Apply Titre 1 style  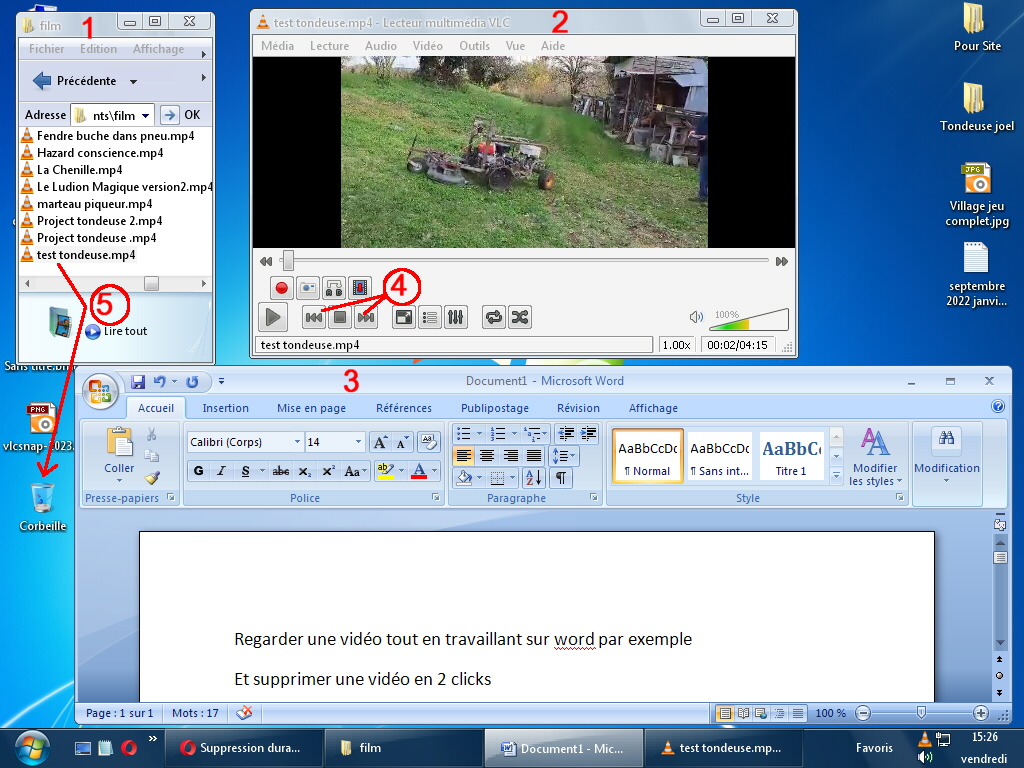[792, 456]
